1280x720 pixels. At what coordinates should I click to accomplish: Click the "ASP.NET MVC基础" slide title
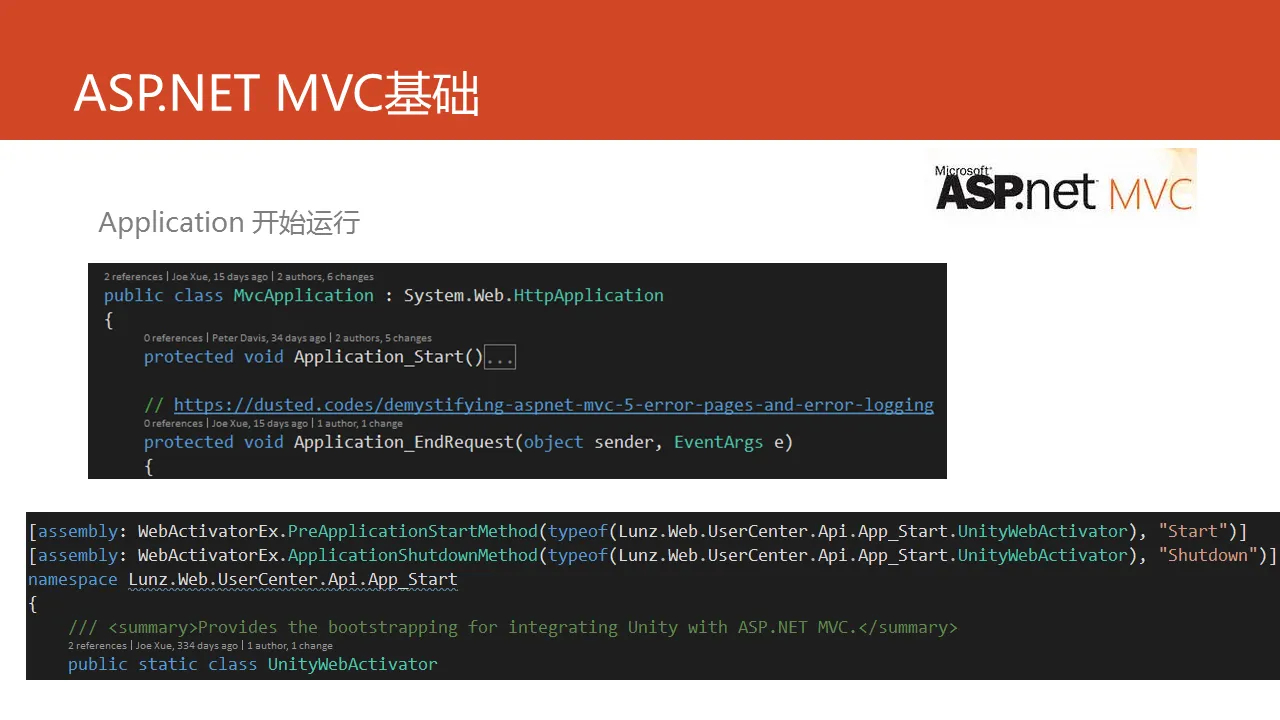pos(277,94)
